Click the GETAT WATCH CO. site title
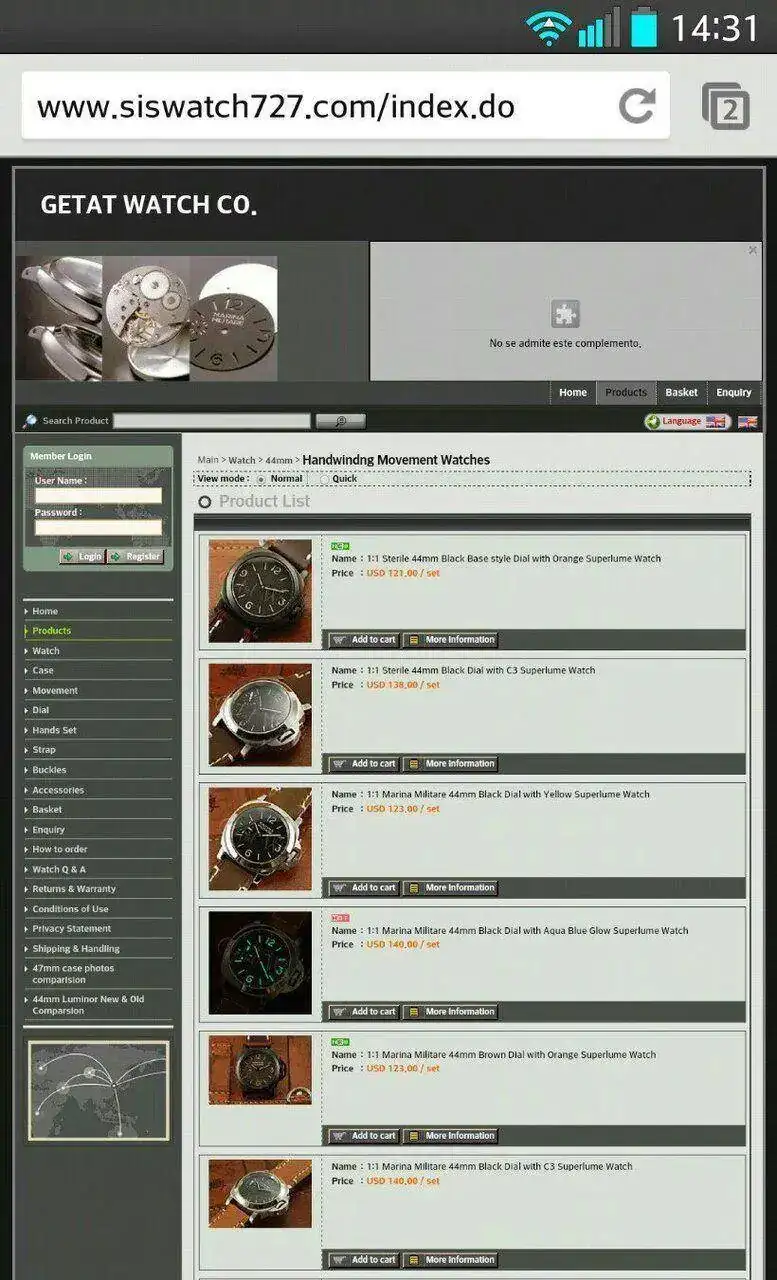Viewport: 777px width, 1280px height. click(148, 205)
